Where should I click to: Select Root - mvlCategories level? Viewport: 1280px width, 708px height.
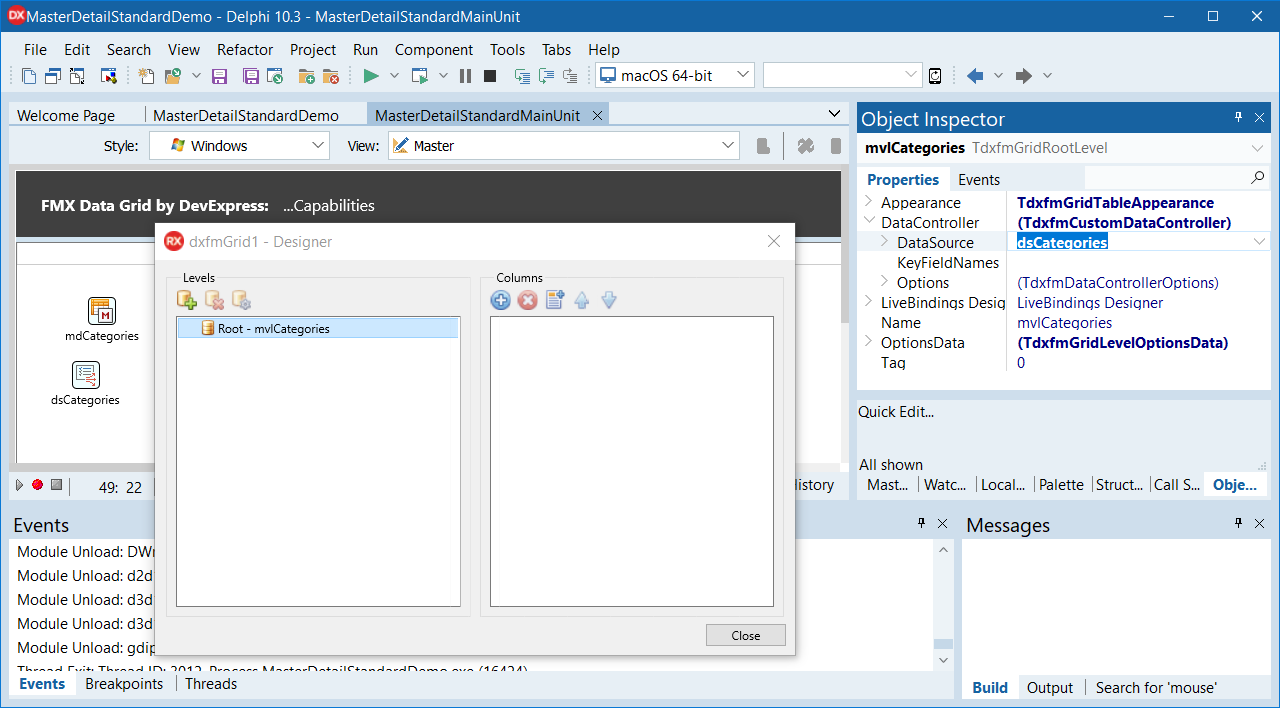point(318,328)
